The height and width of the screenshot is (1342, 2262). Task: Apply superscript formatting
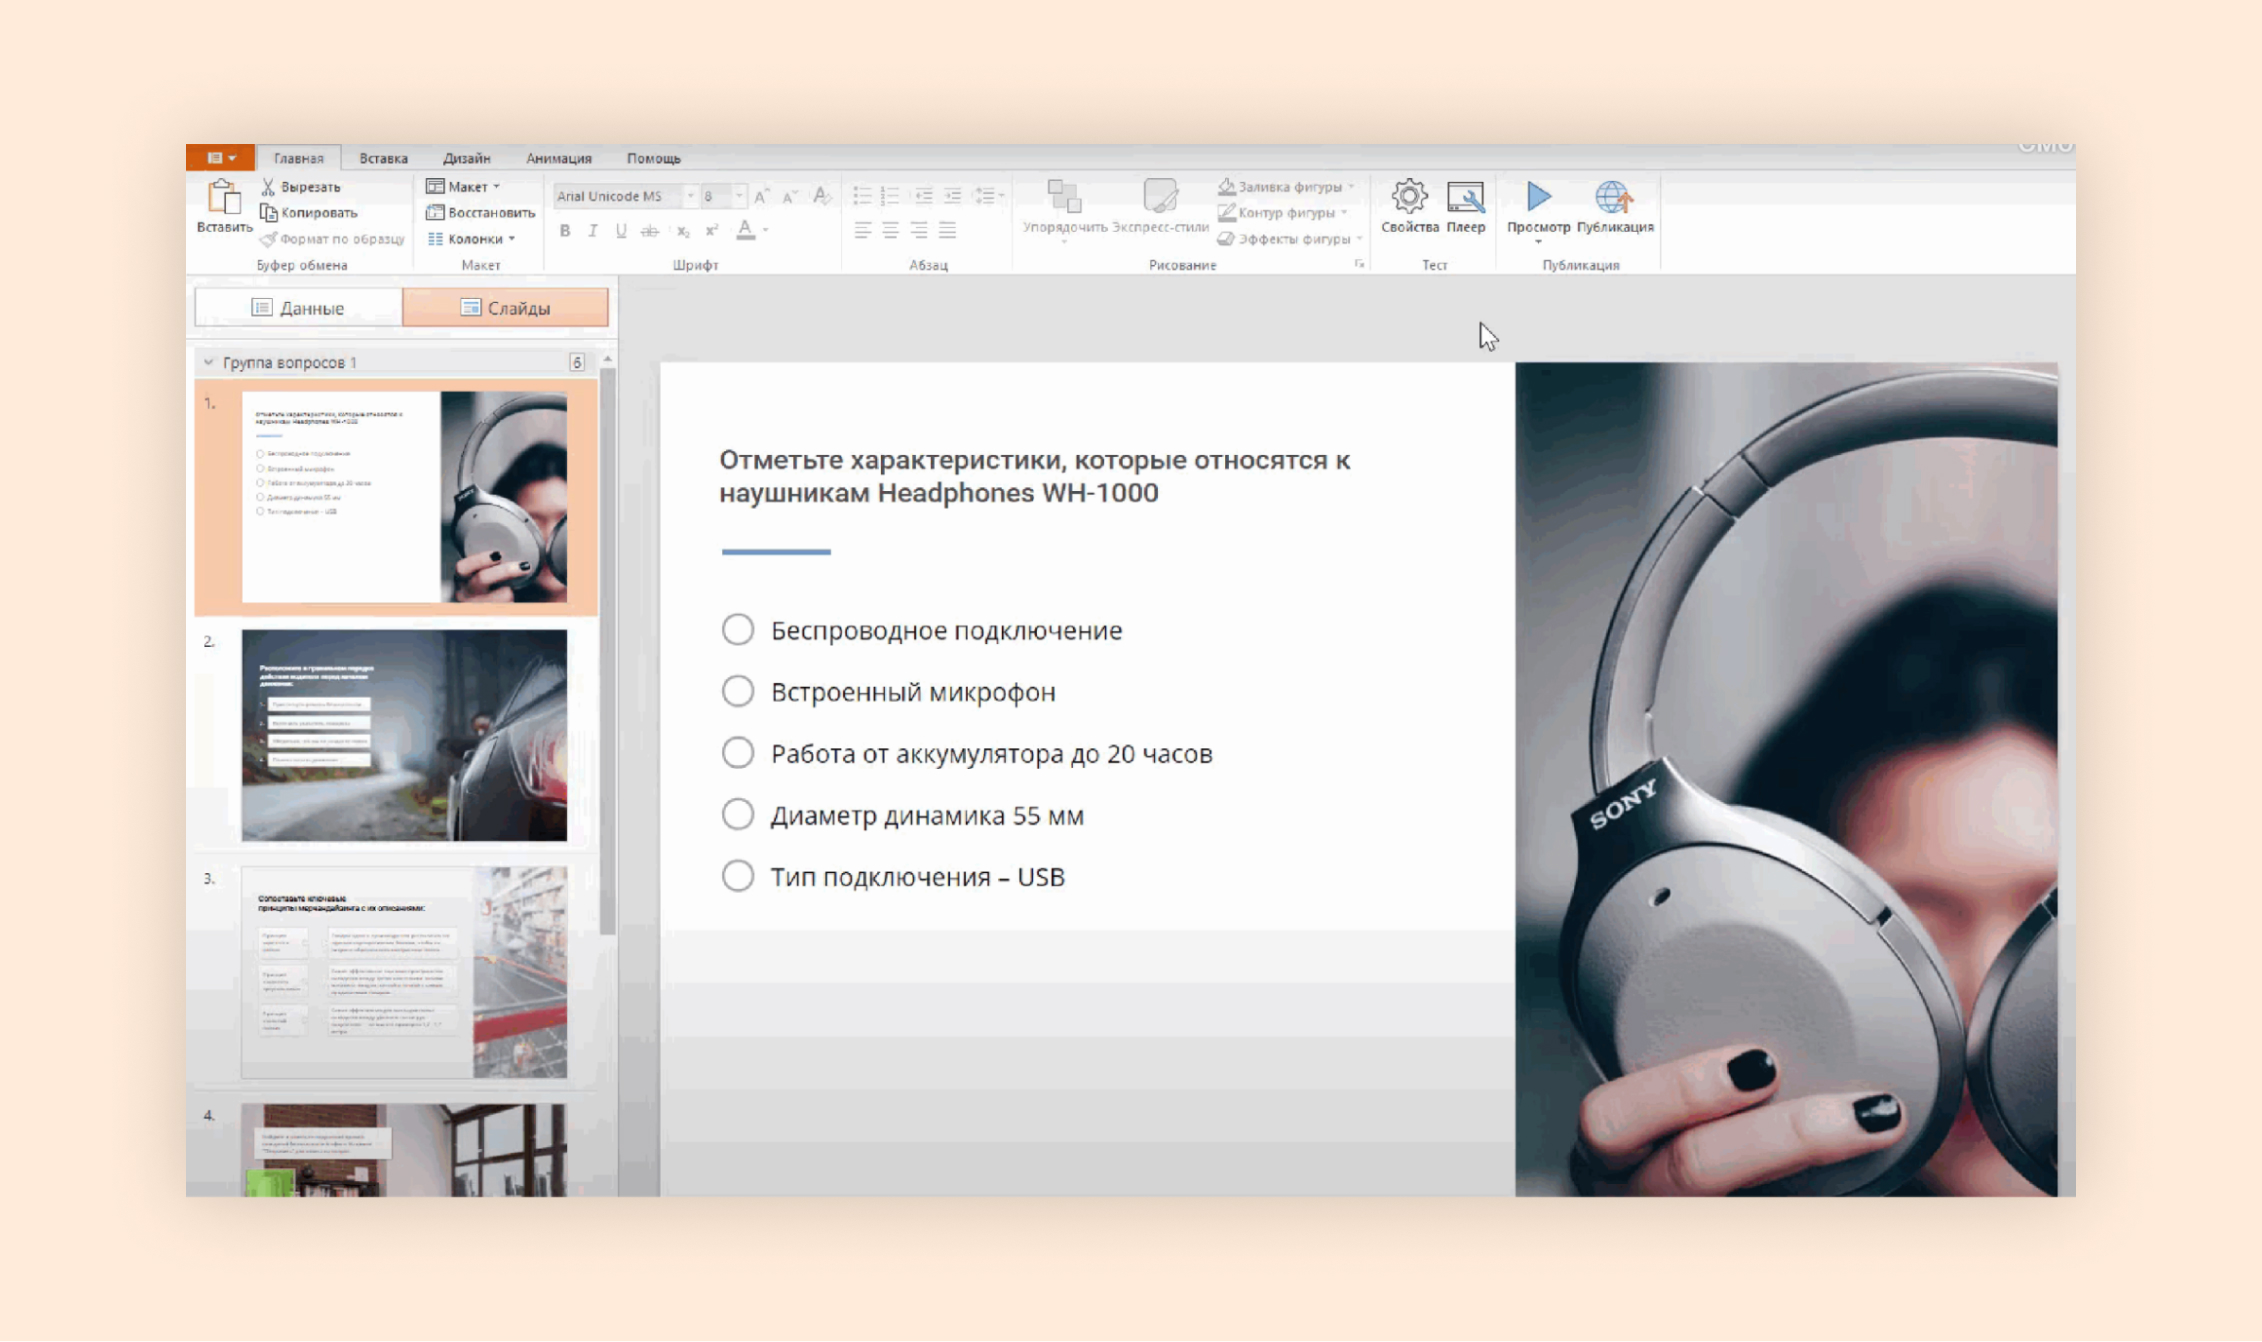point(712,231)
